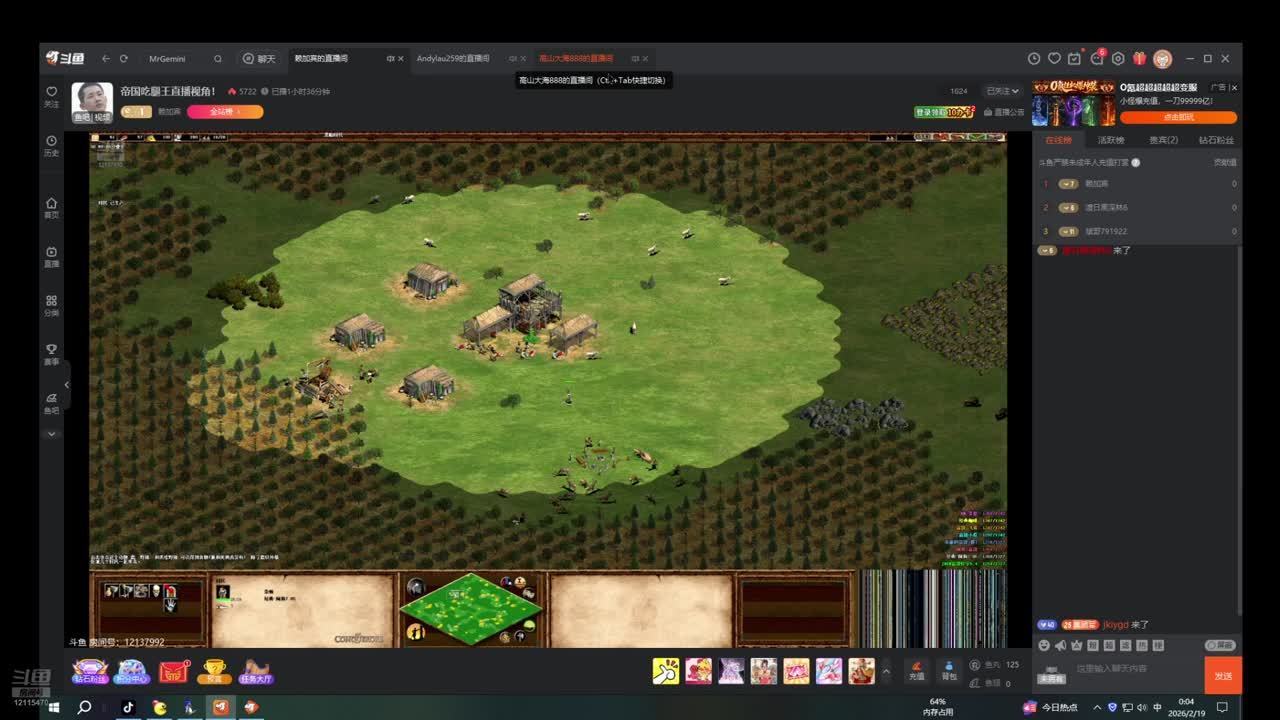Image resolution: width=1280 pixels, height=720 pixels.
Task: Switch to the 活跃榜 tab
Action: click(x=1110, y=140)
